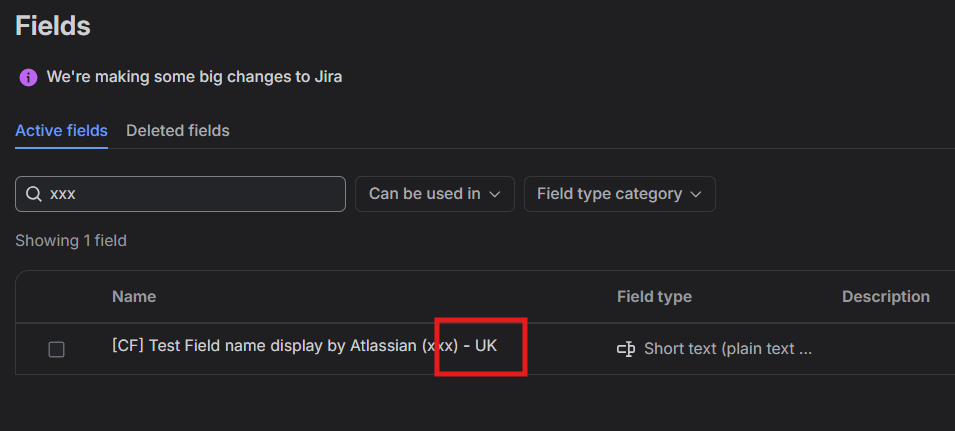Switch to the Deleted fields tab
This screenshot has height=431, width=955.
click(x=178, y=131)
